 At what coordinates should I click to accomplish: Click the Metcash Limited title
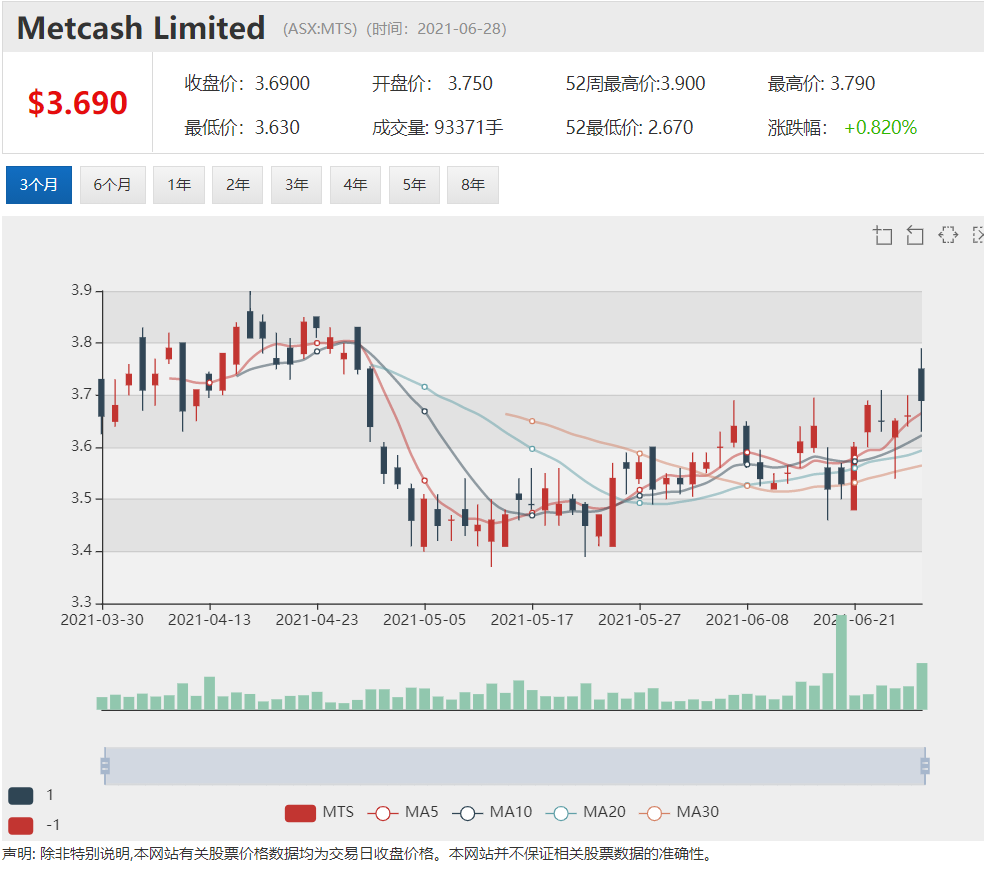point(141,28)
